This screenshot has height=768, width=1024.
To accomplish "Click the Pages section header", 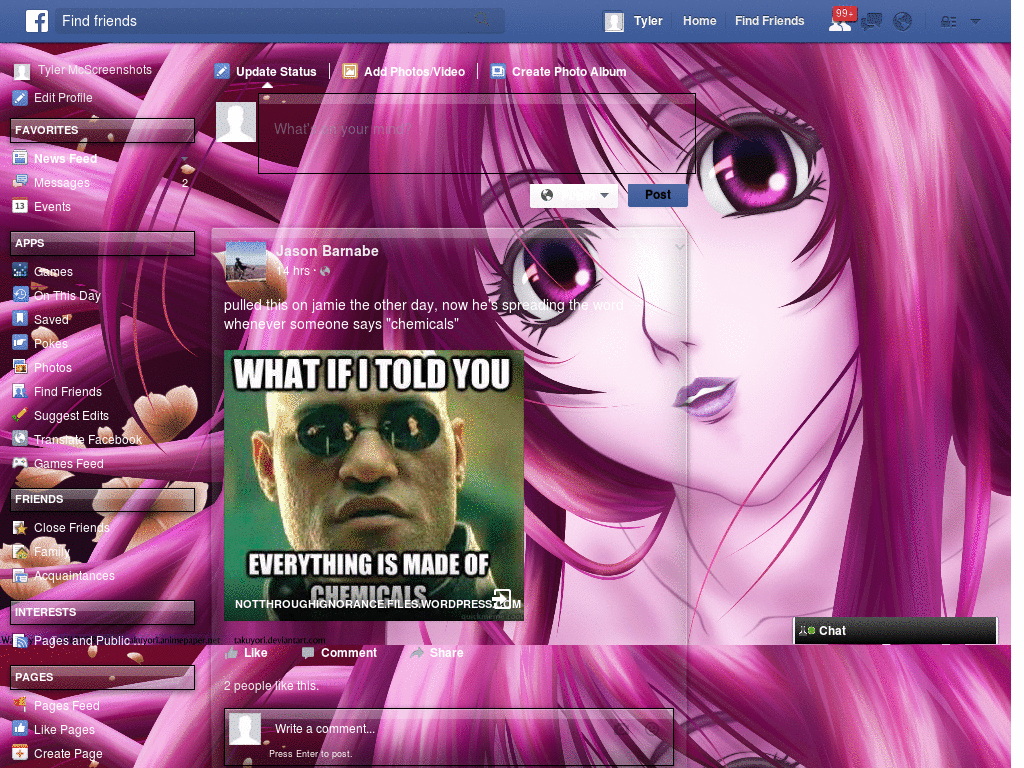I will point(103,677).
